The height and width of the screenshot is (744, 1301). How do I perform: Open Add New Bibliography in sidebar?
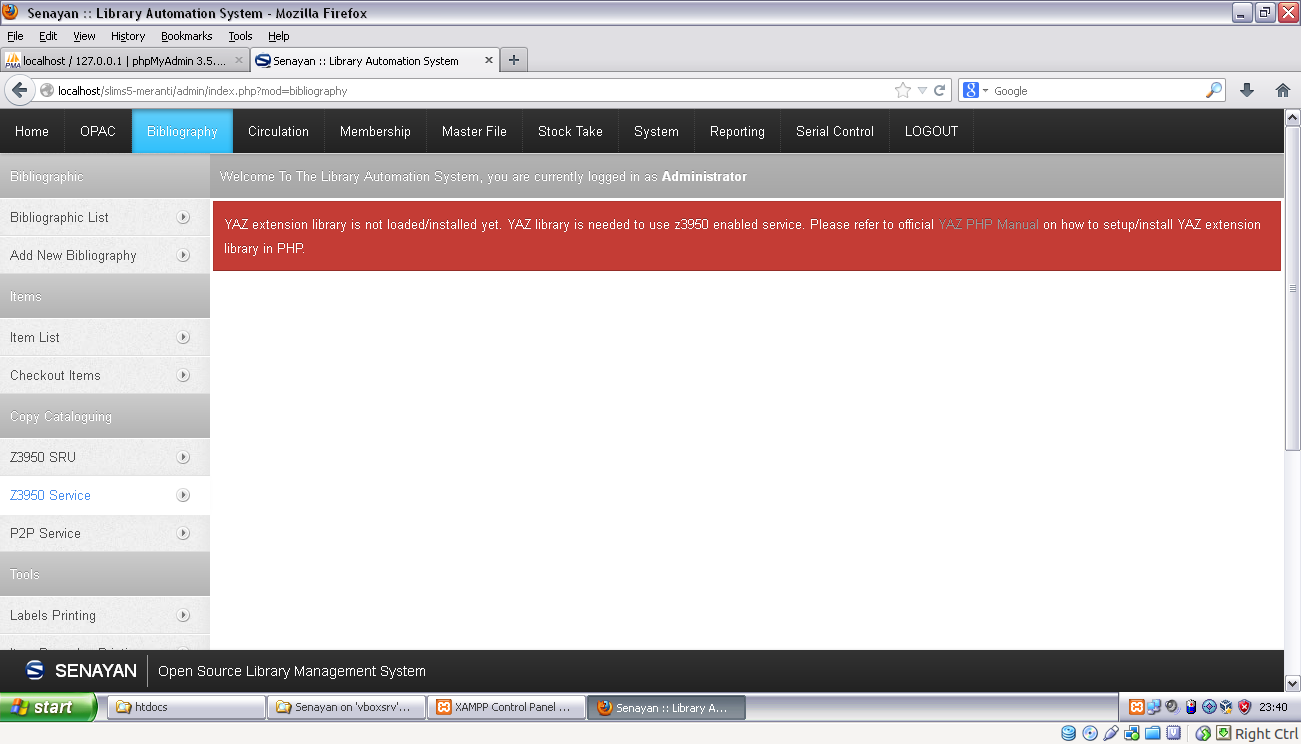[x=105, y=255]
